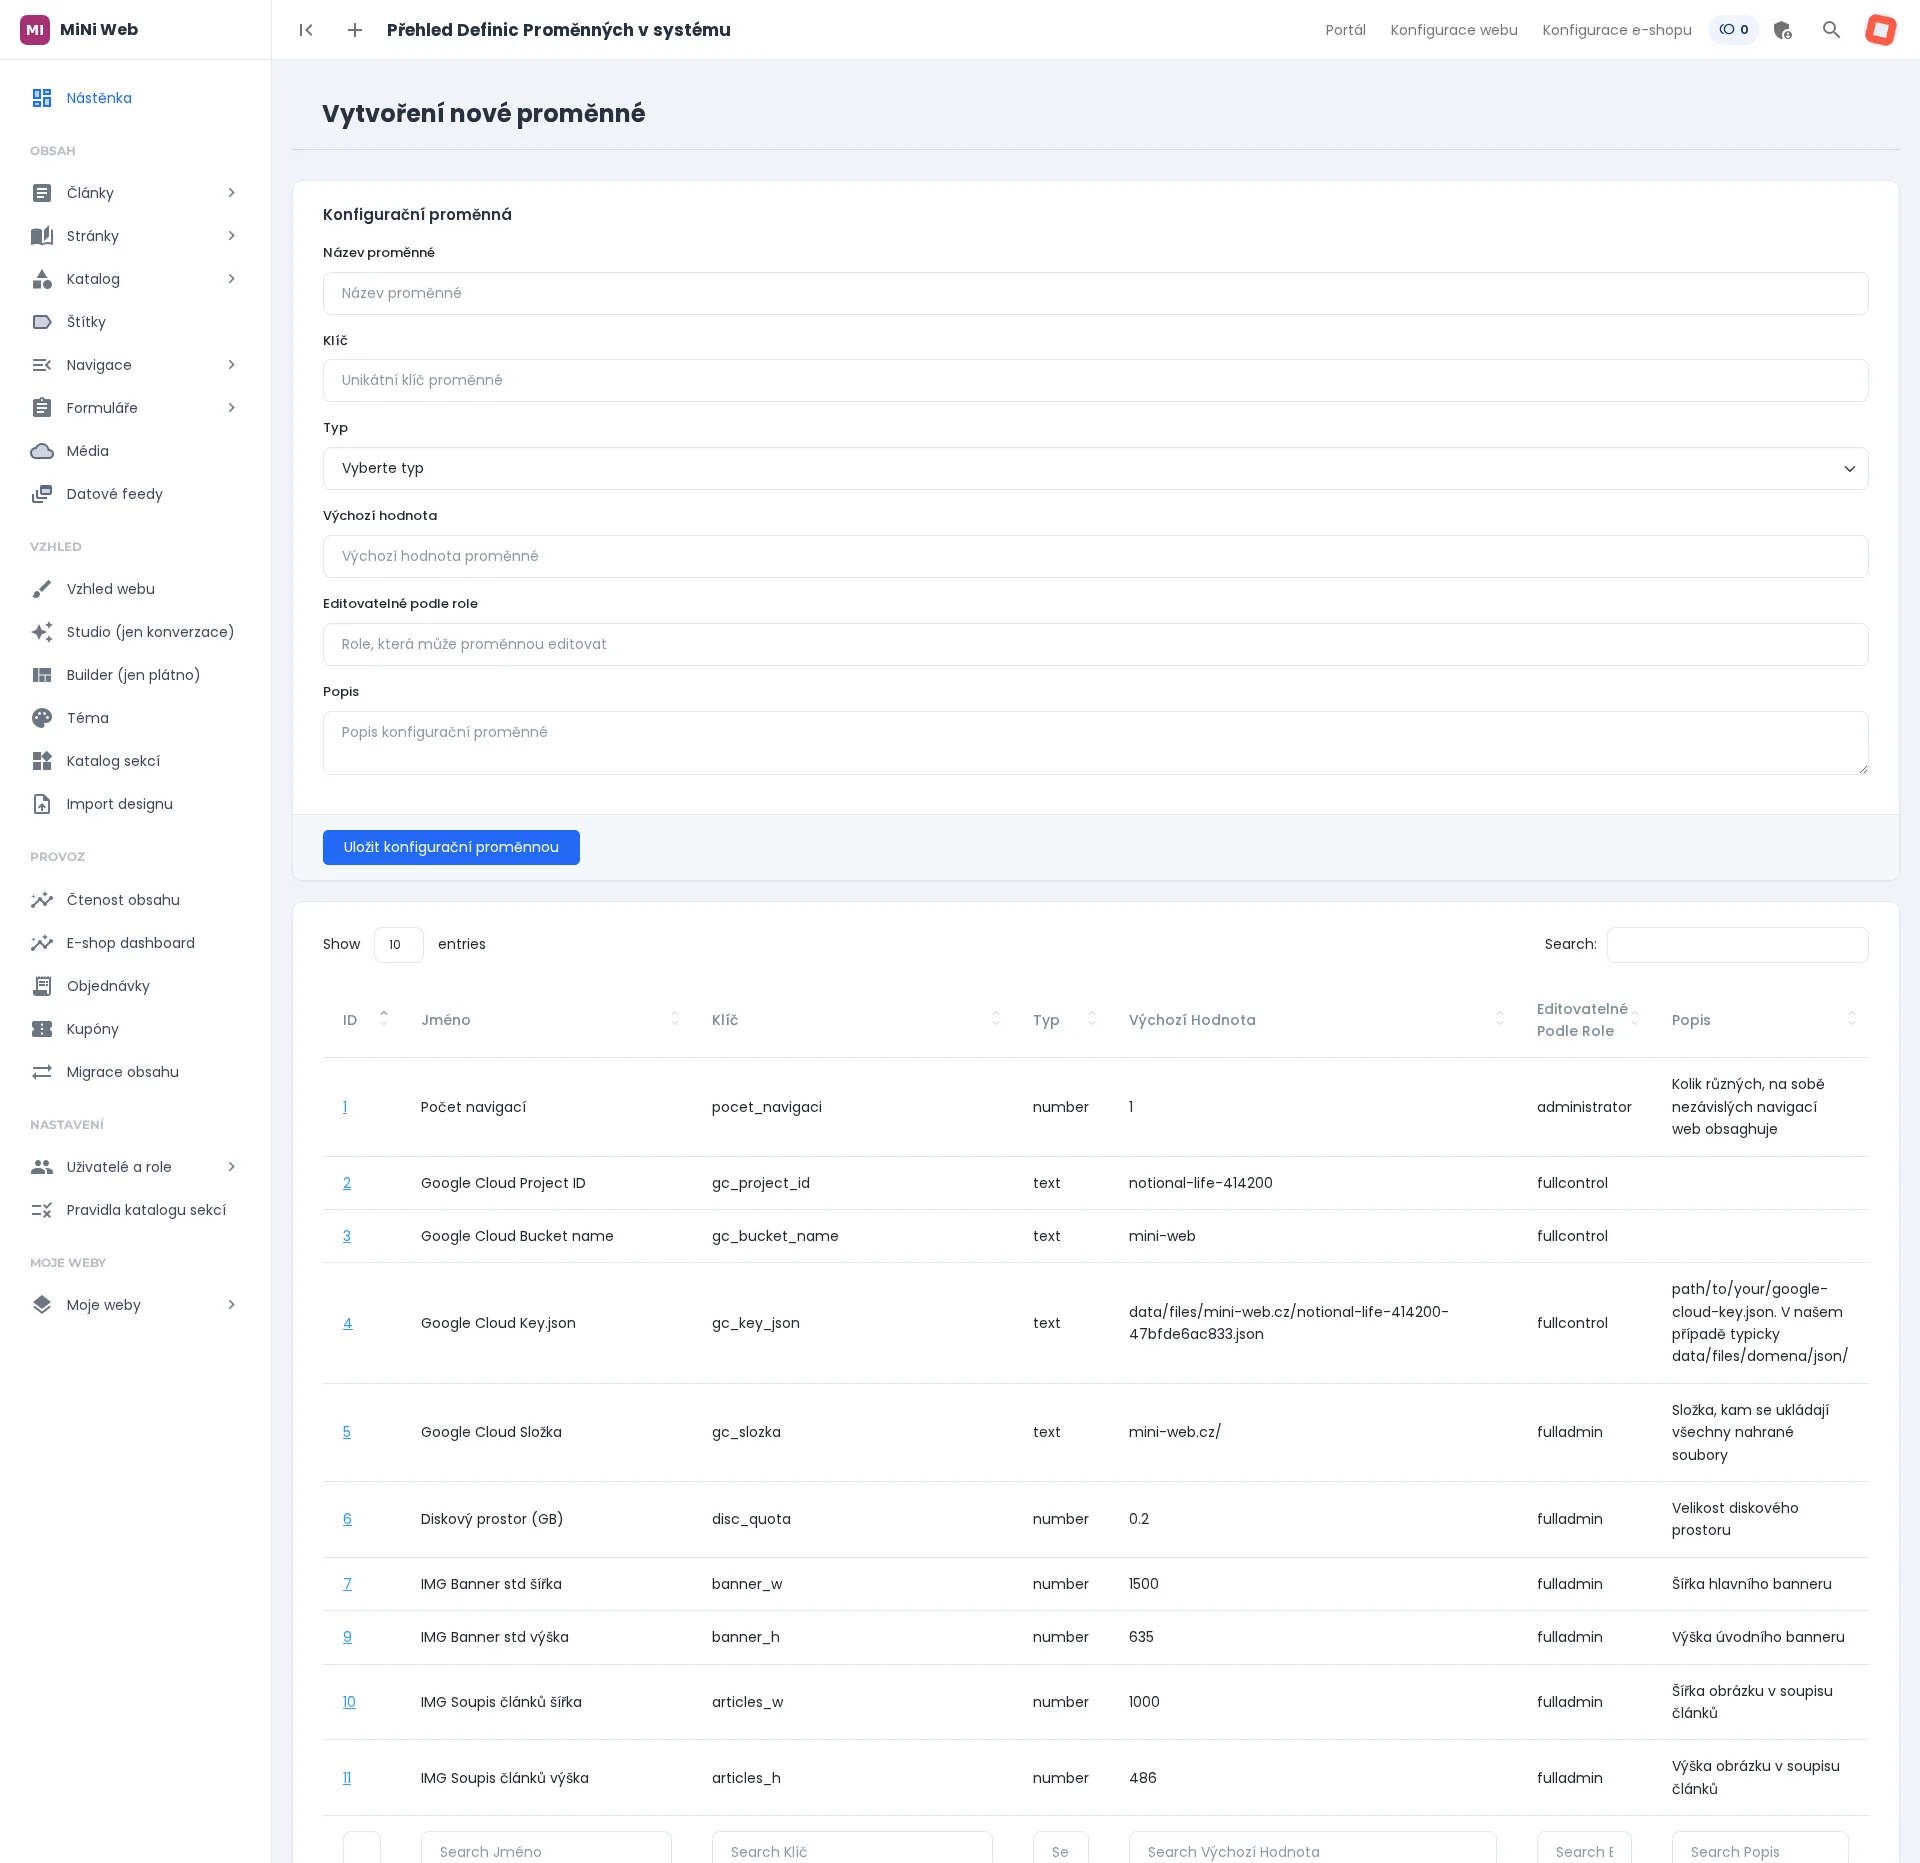
Task: Expand the Články submenu chevron
Action: coord(231,193)
